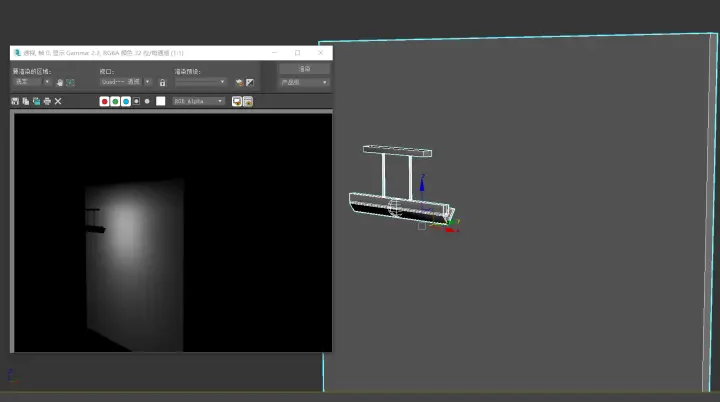Open the area to render dropdown

32,82
